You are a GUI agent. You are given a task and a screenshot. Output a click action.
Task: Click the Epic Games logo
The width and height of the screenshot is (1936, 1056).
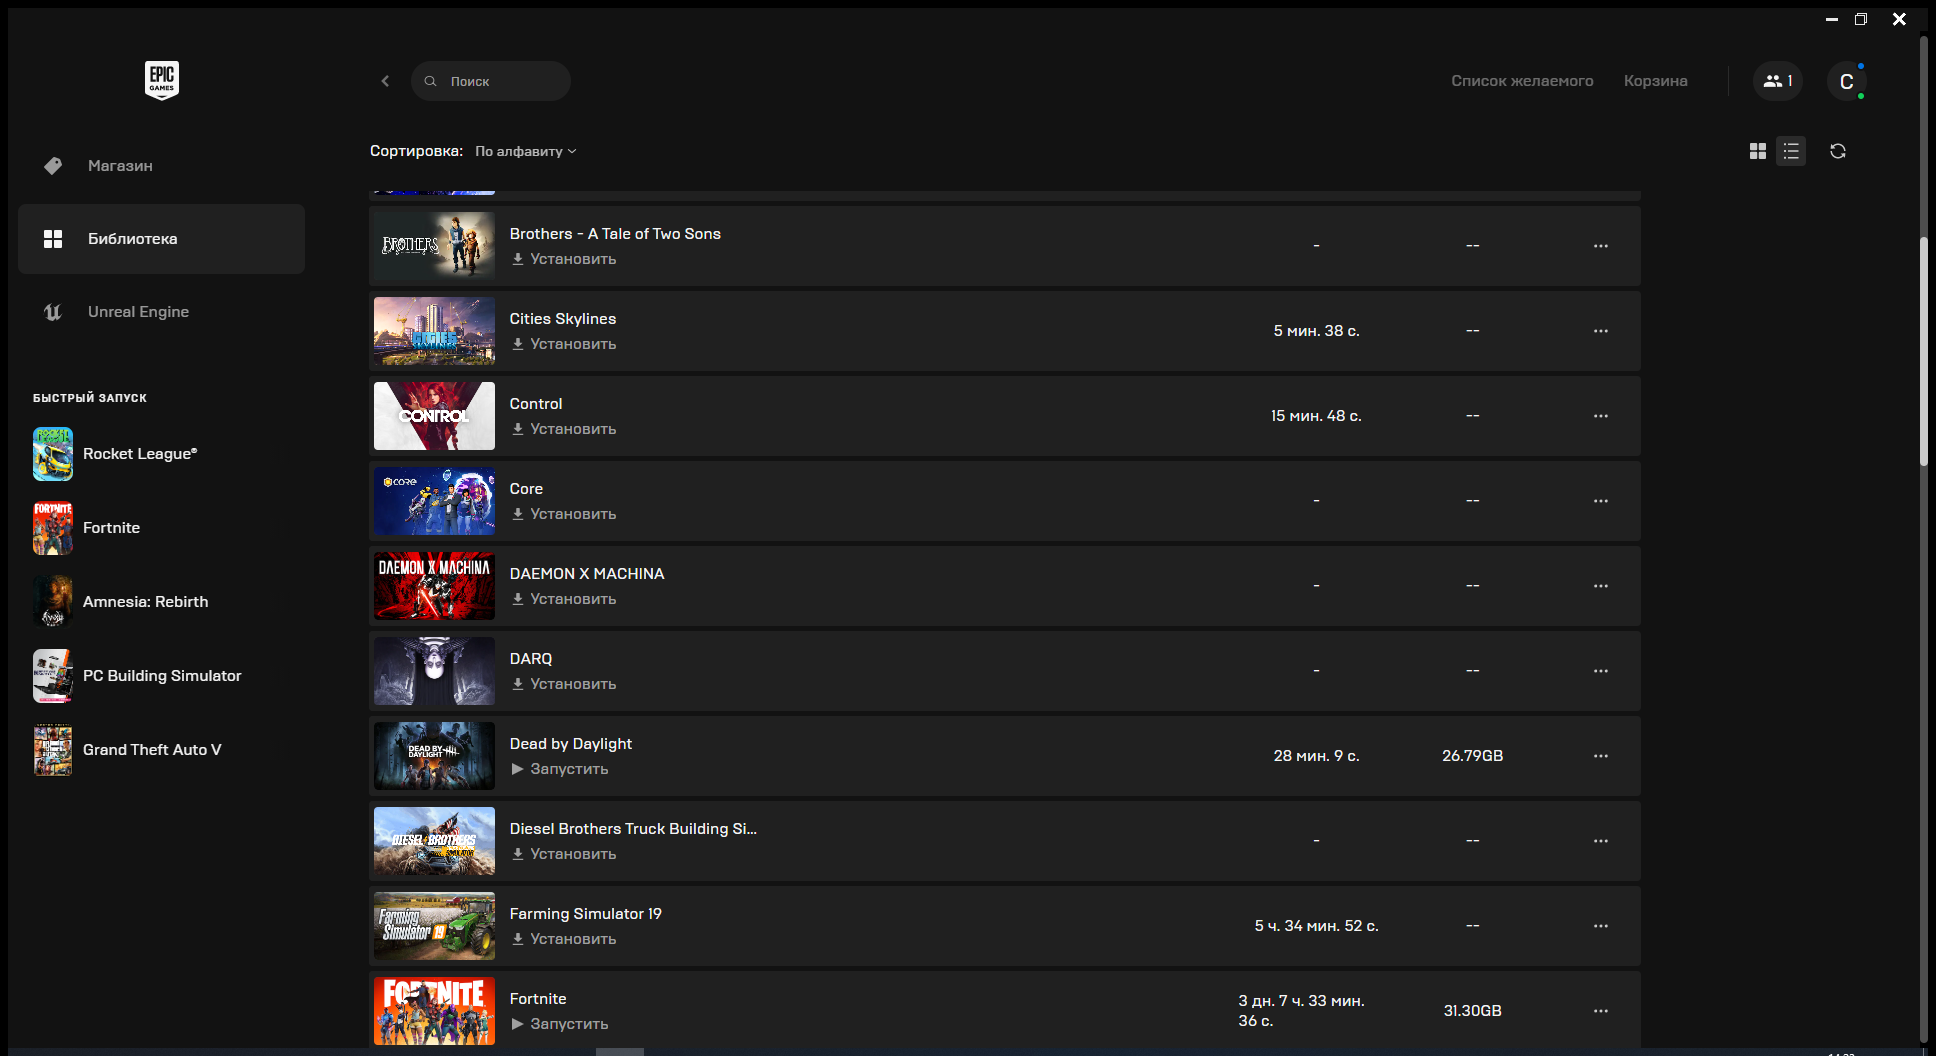tap(162, 80)
